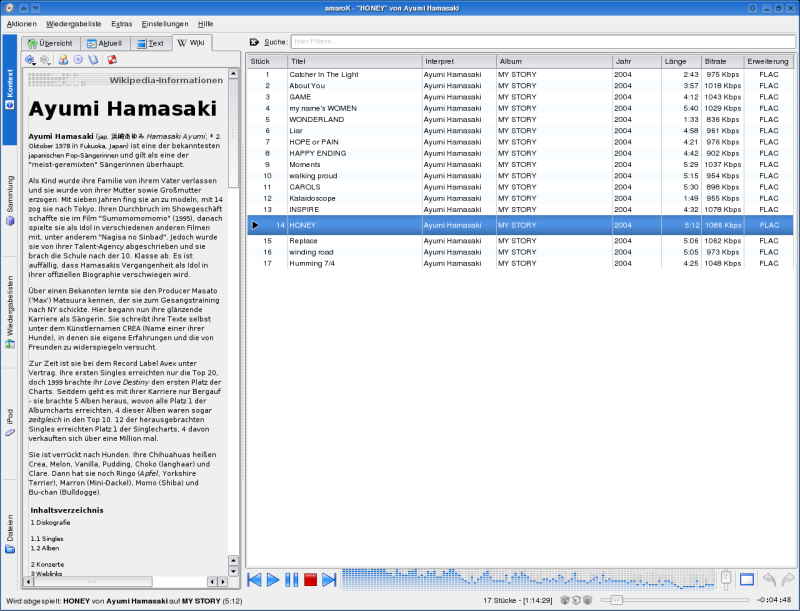This screenshot has width=800, height=611.
Task: Show the artist Wikipedia page icon
Action: (x=63, y=60)
